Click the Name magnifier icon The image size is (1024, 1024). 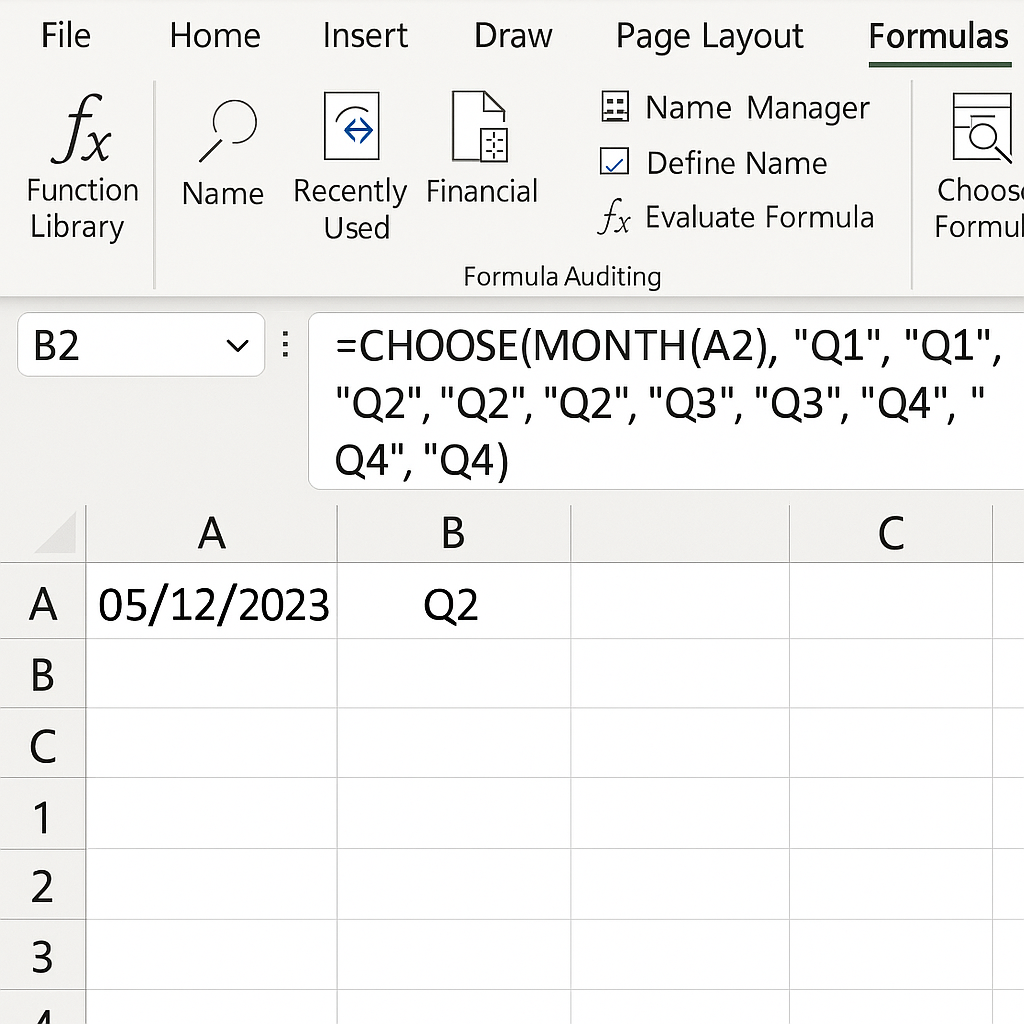227,129
